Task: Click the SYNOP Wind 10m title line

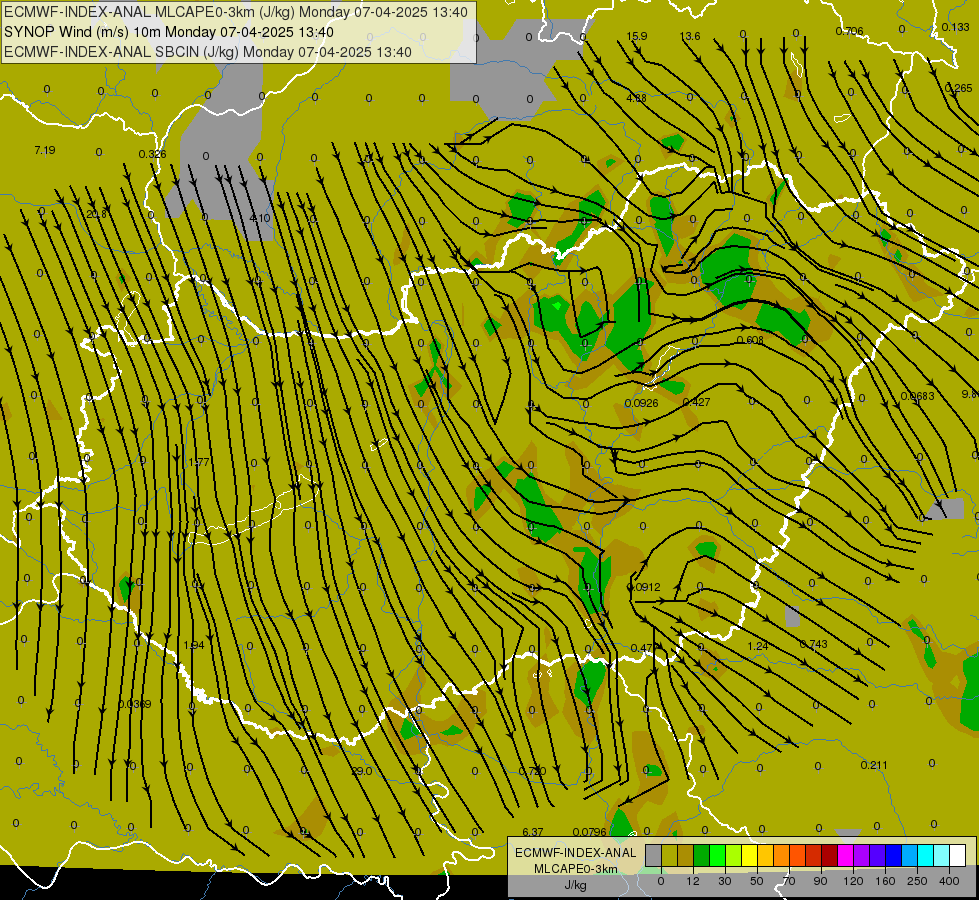Action: click(169, 32)
